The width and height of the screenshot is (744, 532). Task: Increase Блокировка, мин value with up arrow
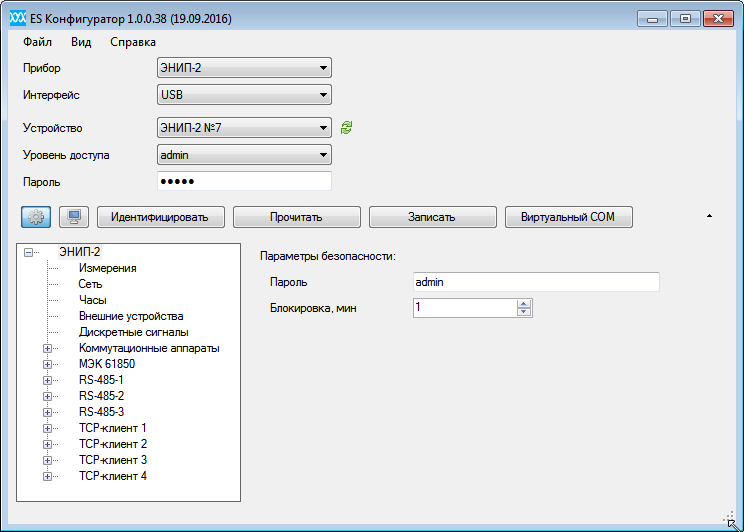[524, 304]
